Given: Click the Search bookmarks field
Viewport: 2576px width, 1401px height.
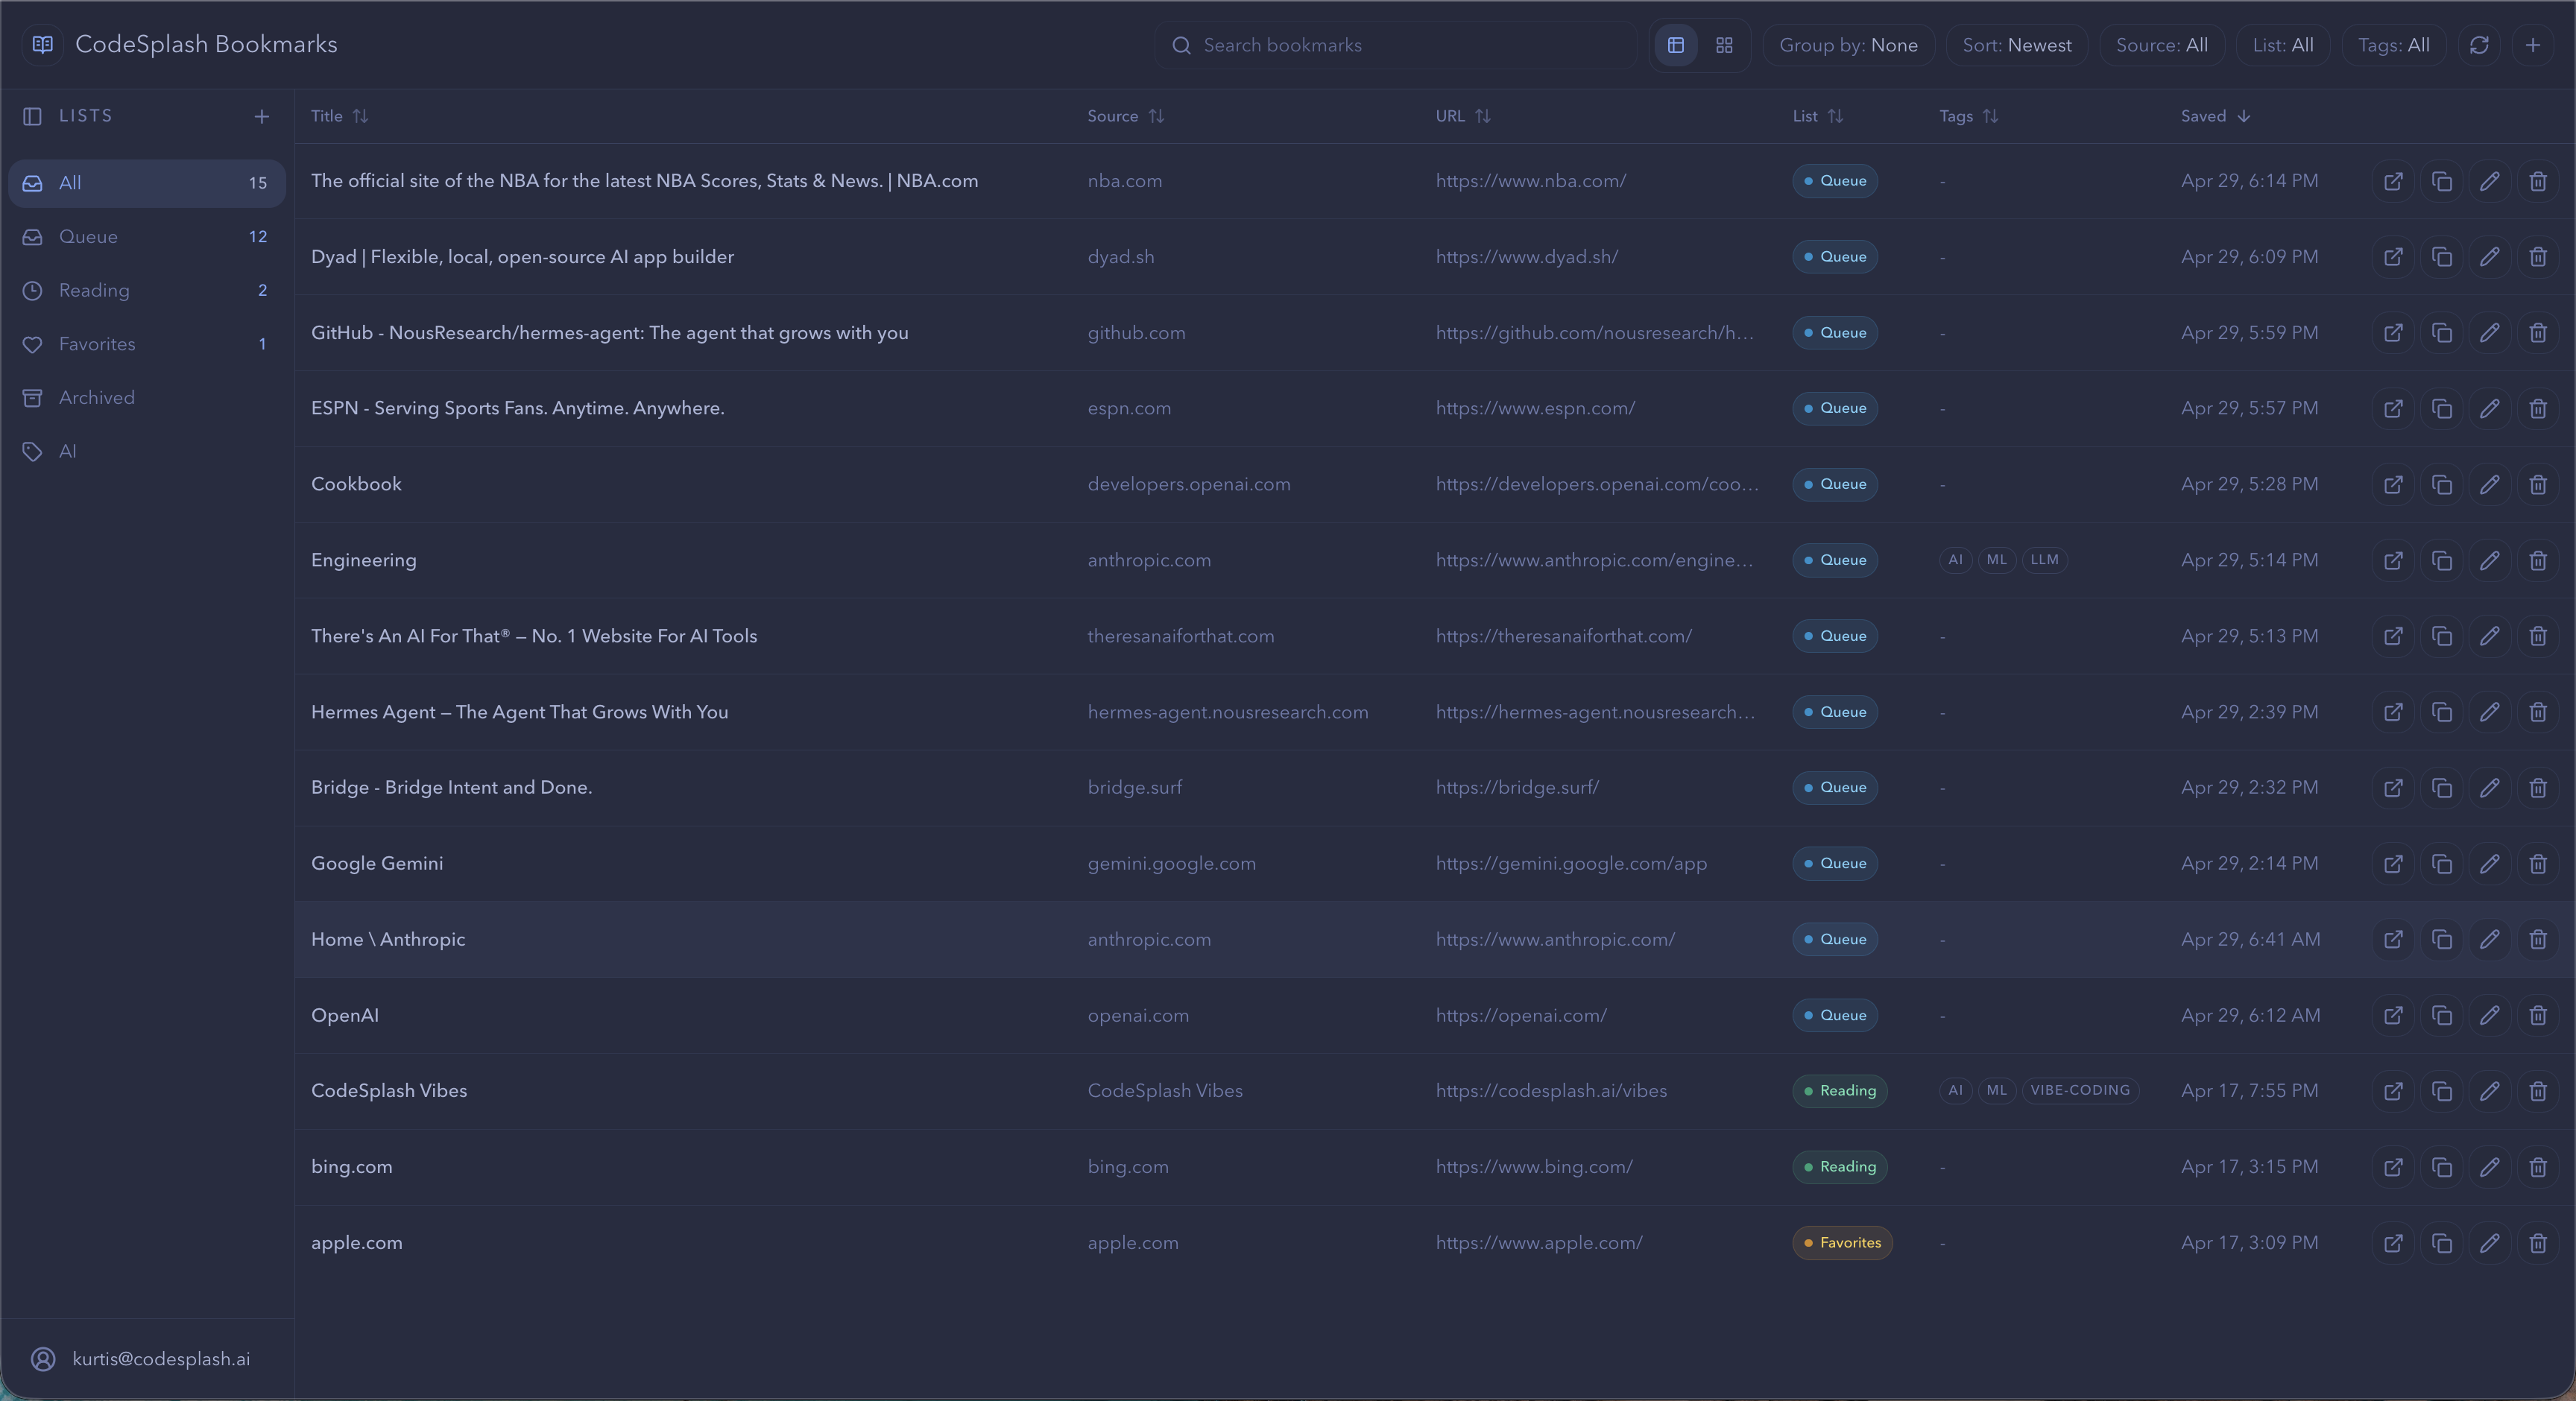Looking at the screenshot, I should tap(1396, 45).
